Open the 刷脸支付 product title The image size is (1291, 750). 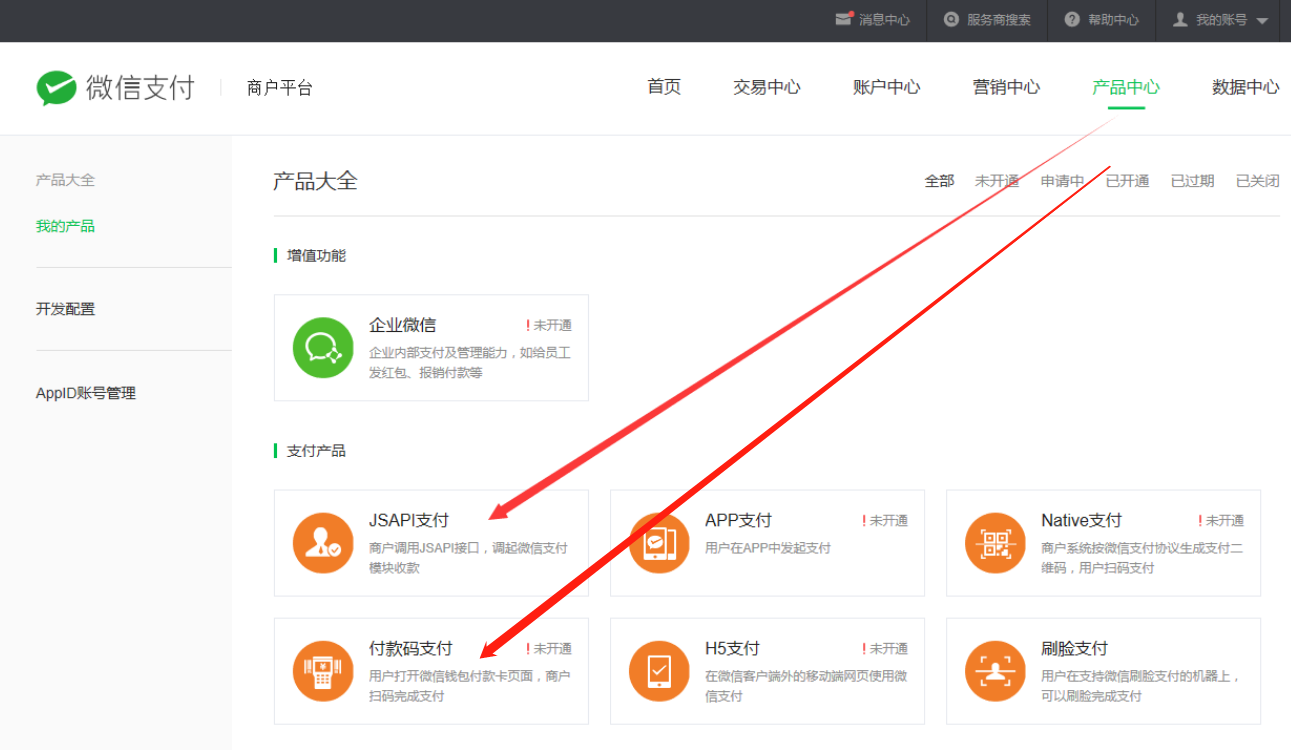(x=1074, y=648)
